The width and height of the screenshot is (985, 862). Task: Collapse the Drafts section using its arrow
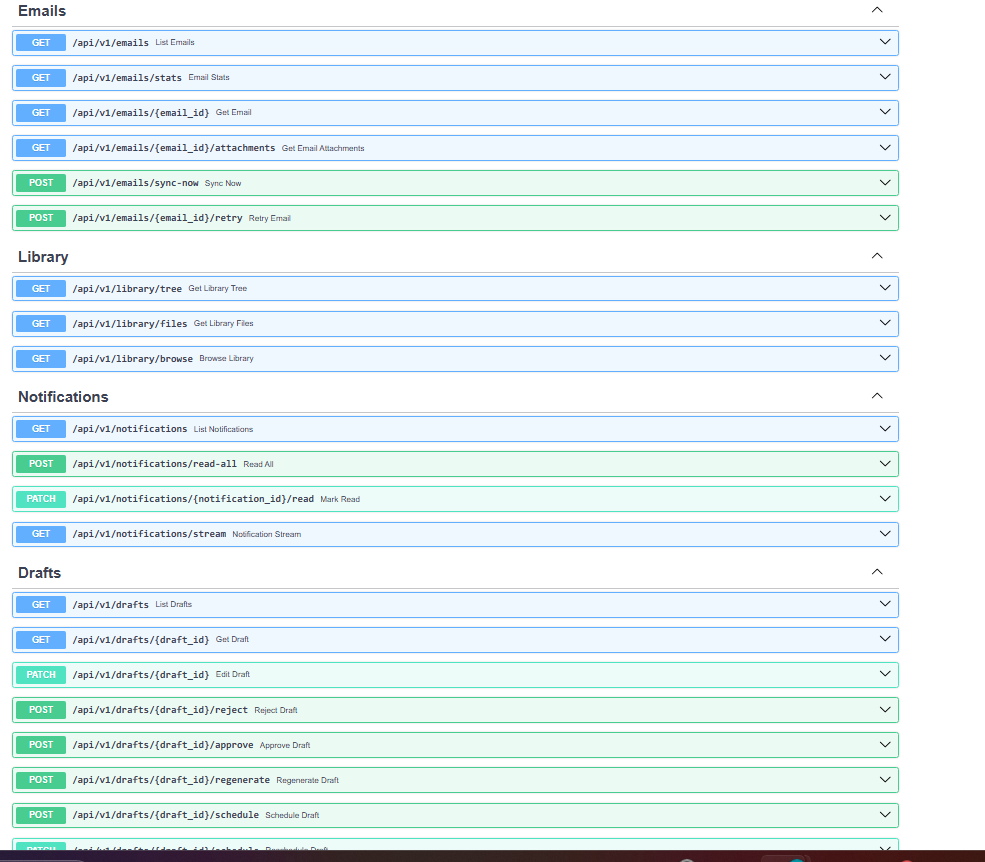click(x=877, y=572)
